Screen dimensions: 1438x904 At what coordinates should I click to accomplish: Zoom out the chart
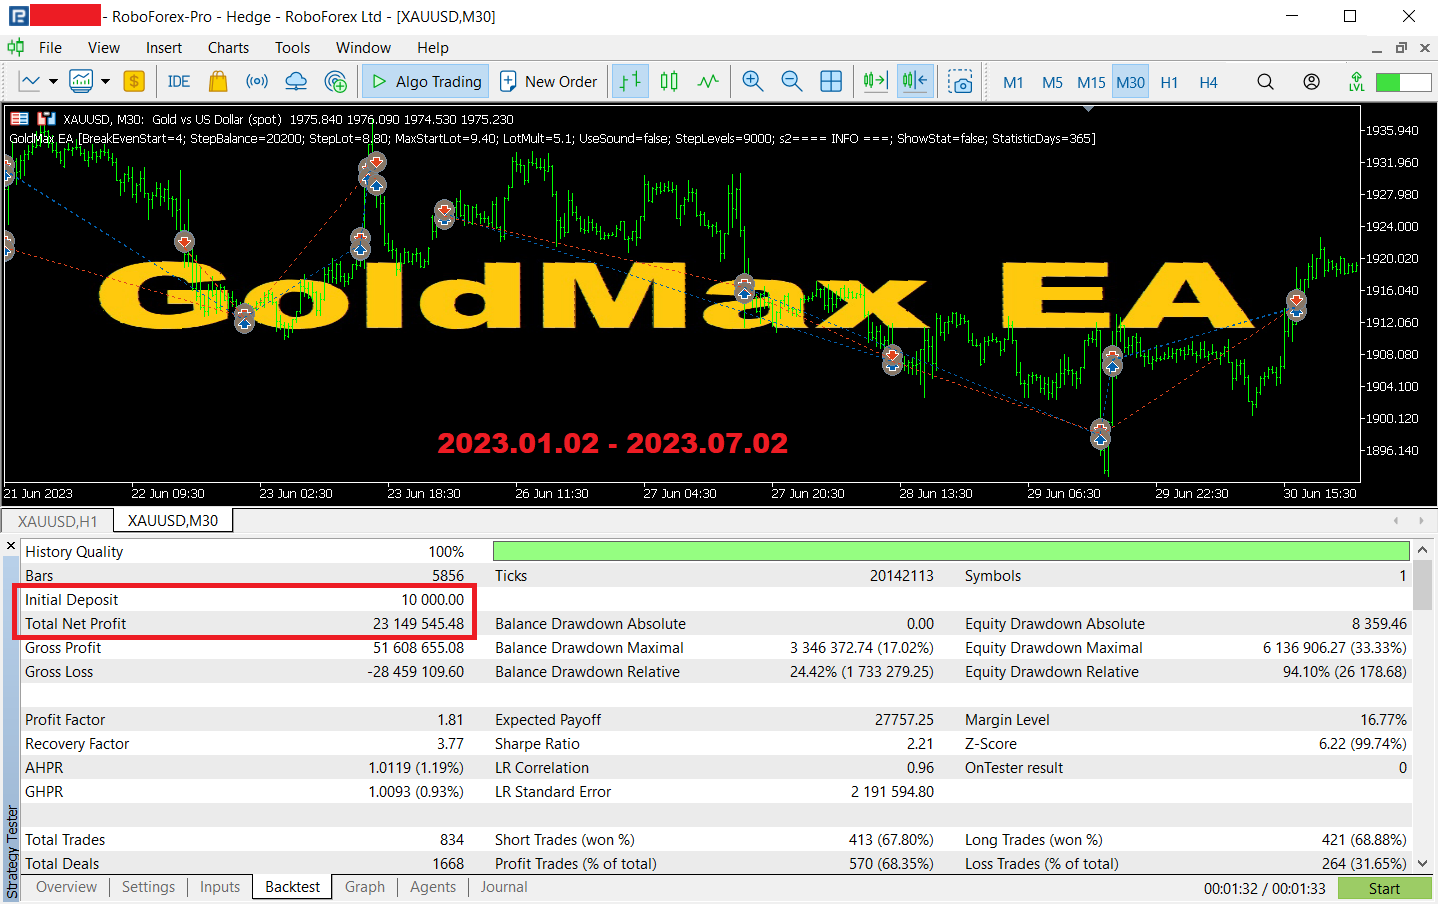792,82
